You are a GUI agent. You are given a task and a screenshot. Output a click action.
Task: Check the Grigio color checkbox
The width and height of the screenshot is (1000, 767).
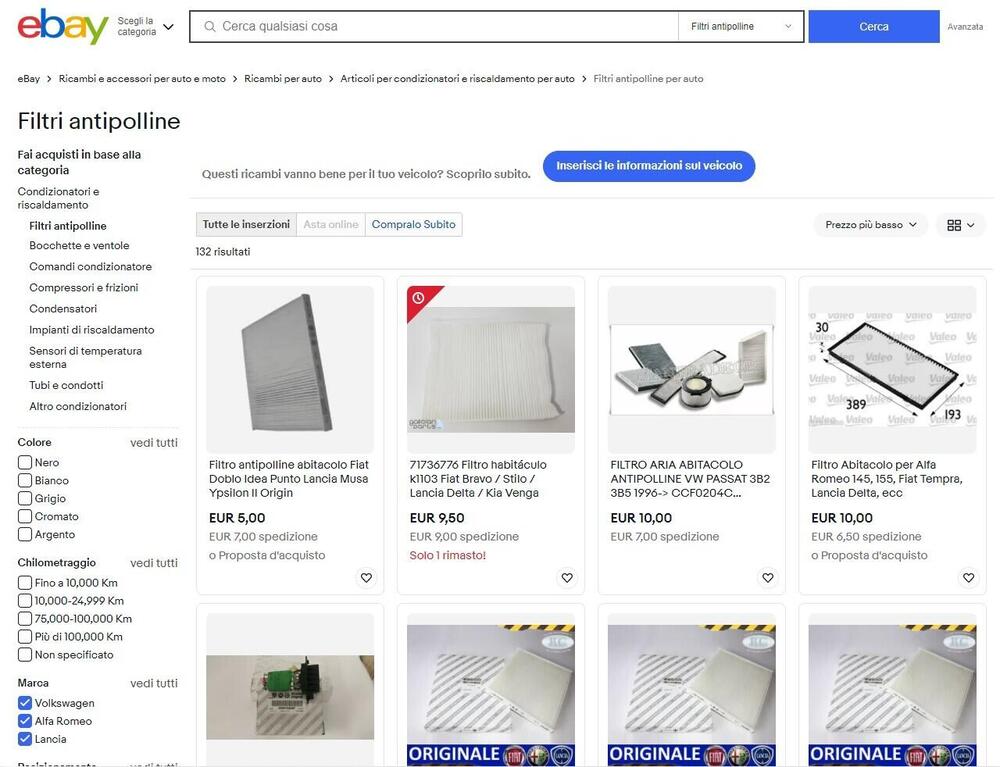click(25, 498)
